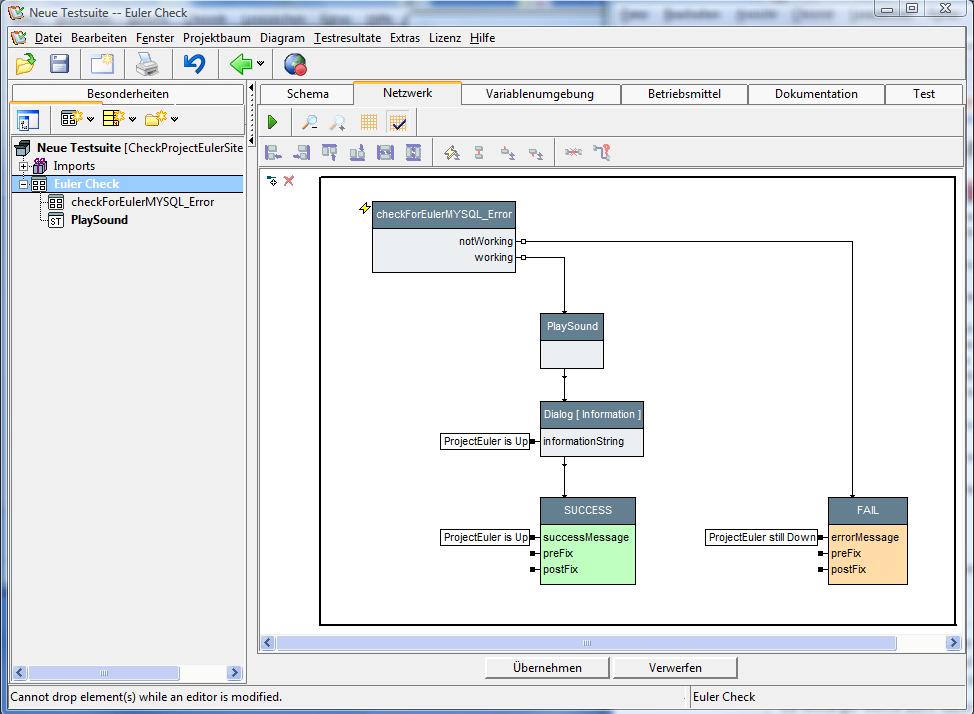The image size is (974, 714).
Task: Click the blue undo arrow icon
Action: (x=194, y=65)
